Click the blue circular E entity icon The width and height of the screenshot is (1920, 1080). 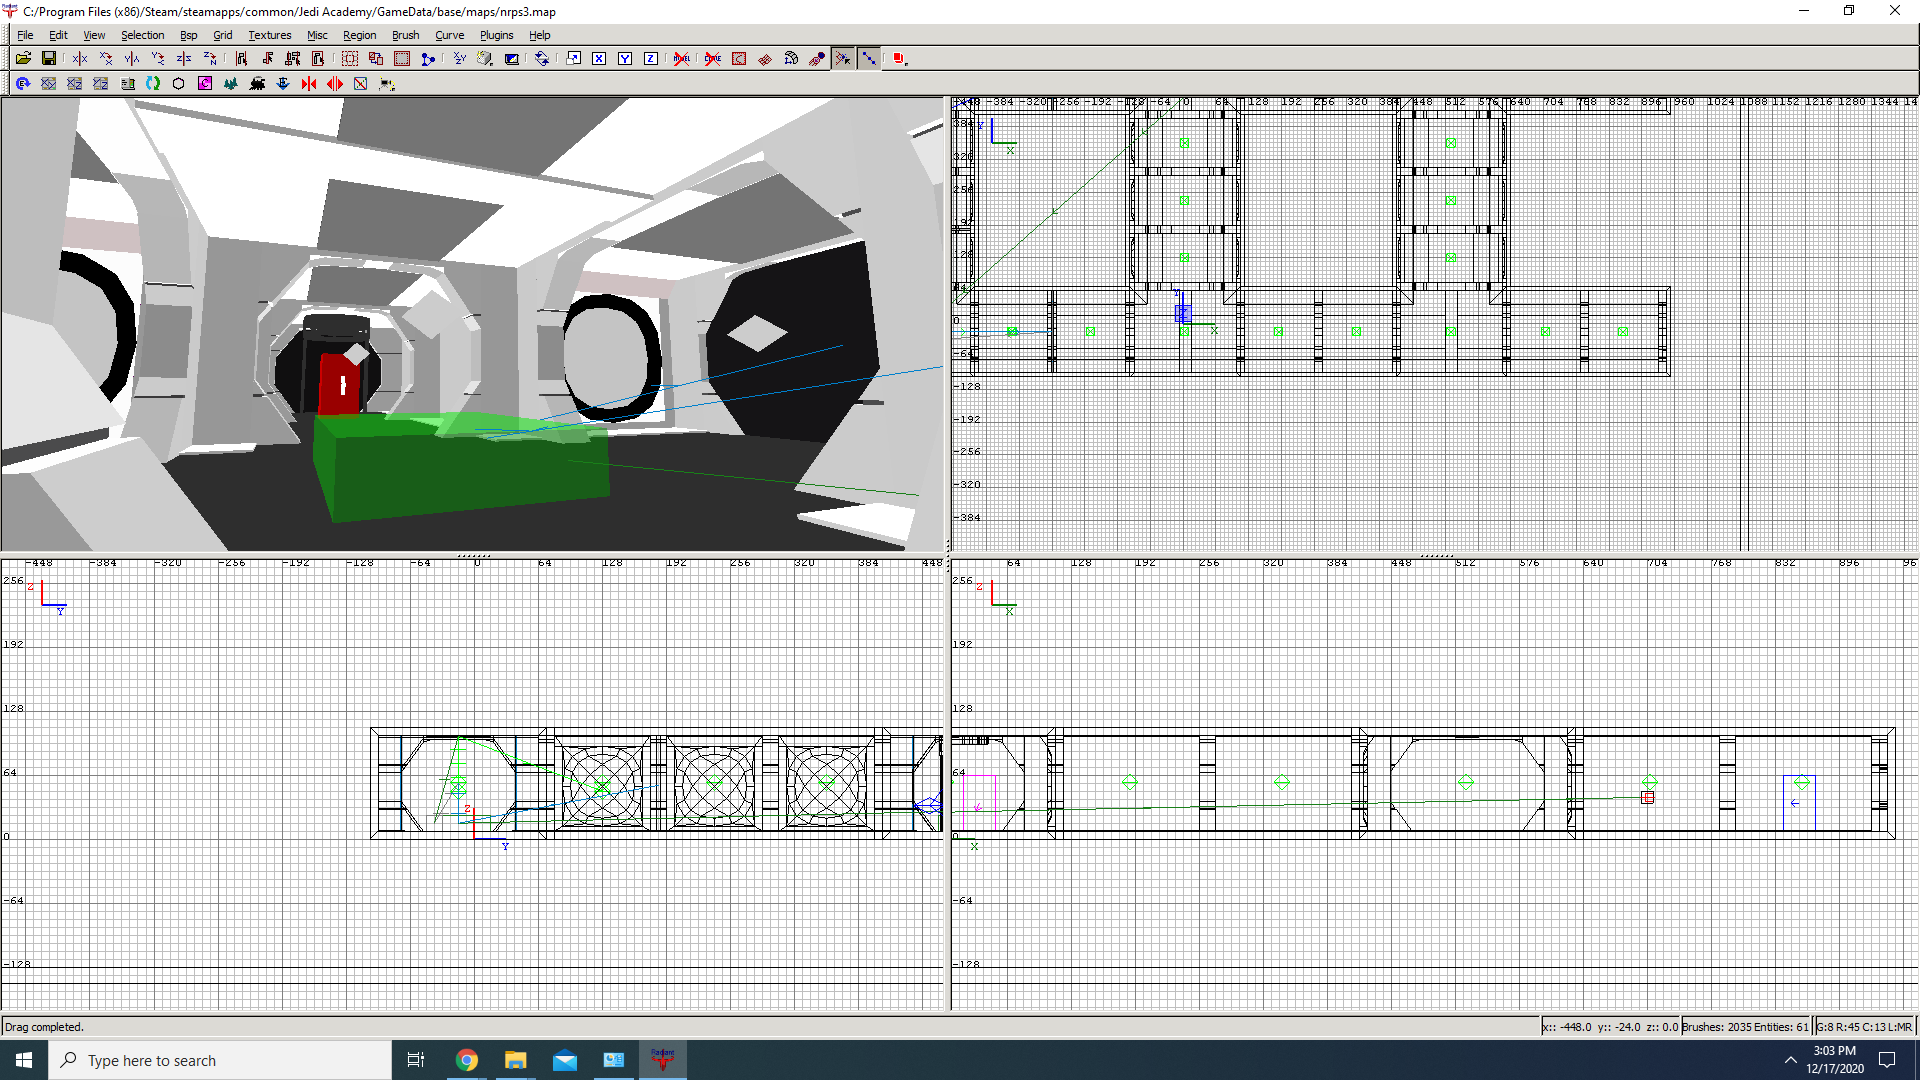tap(23, 84)
